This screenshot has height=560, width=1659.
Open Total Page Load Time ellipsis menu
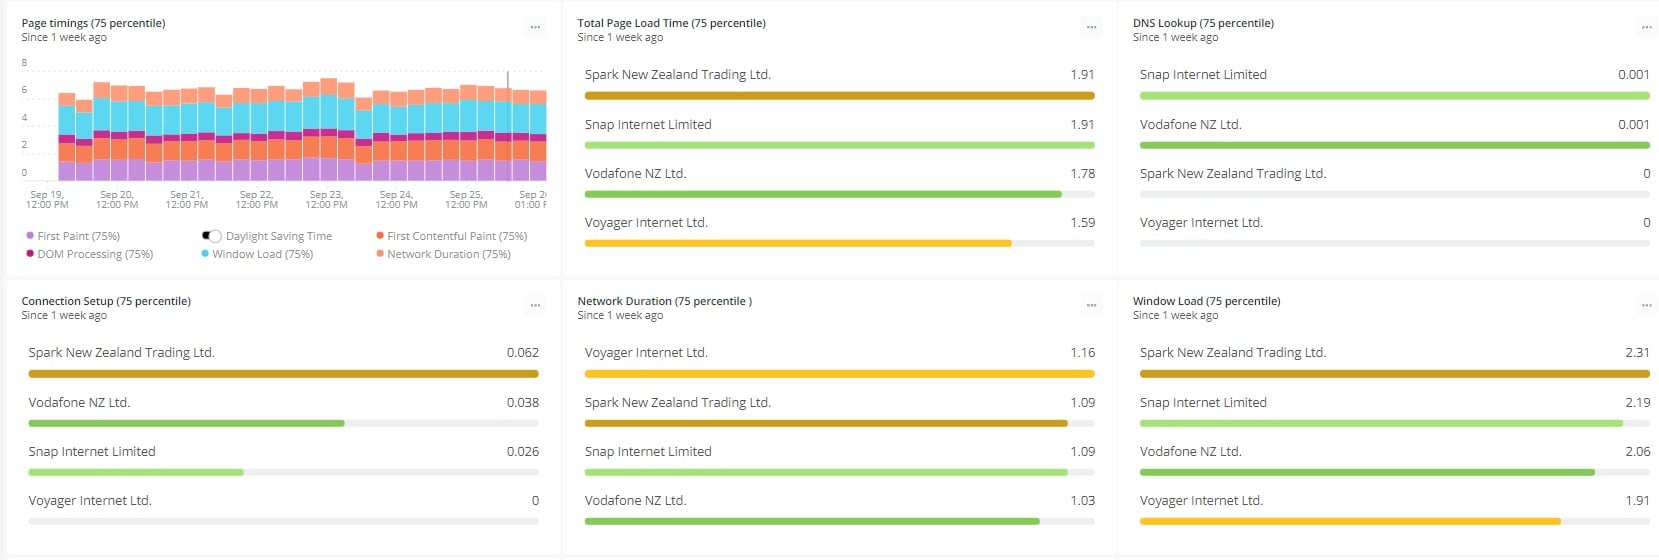click(x=1091, y=28)
